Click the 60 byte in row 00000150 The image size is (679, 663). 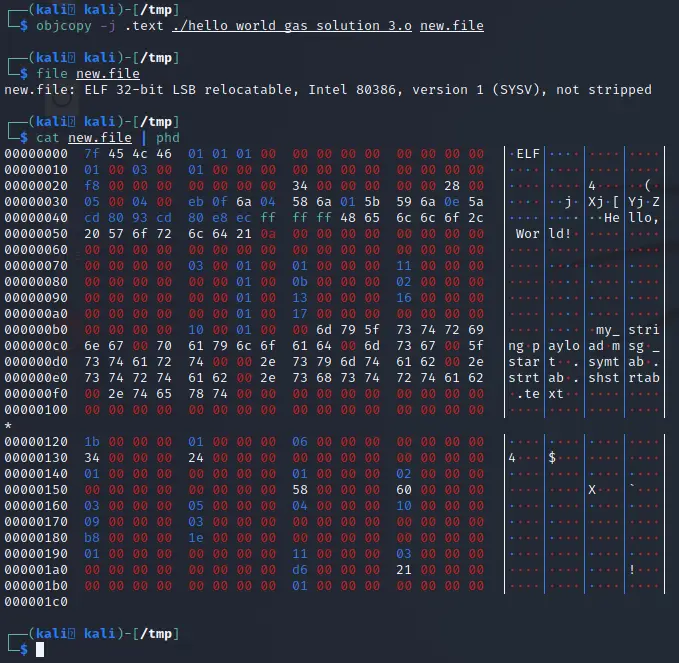click(x=404, y=490)
